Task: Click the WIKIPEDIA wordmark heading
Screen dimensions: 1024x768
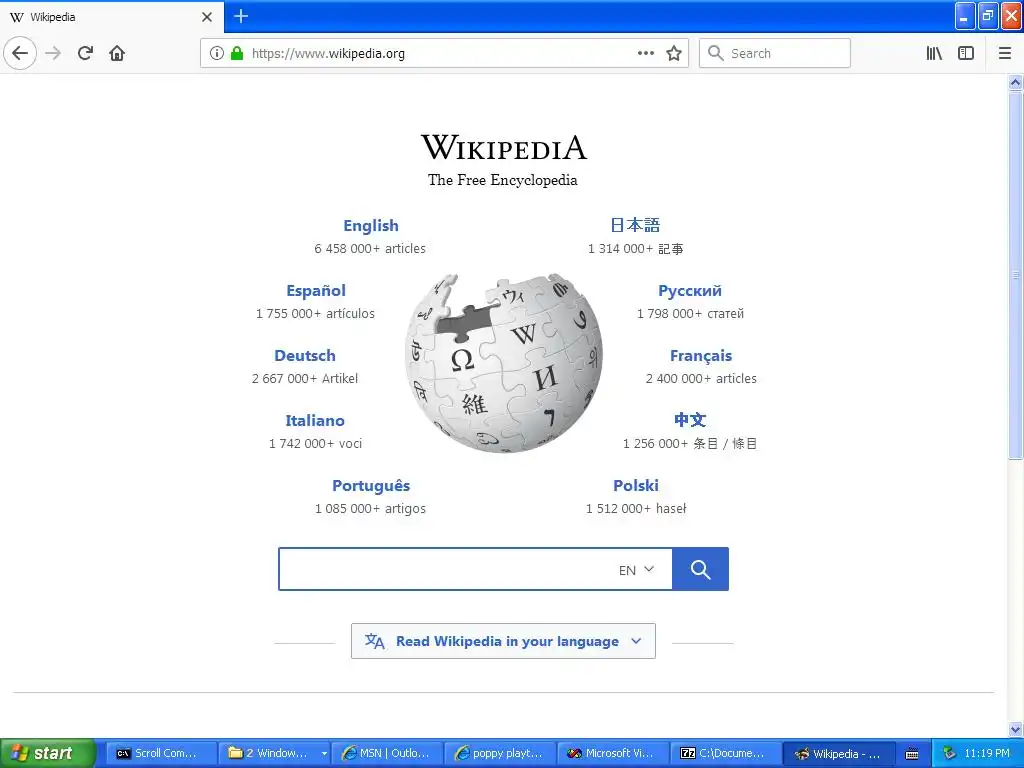Action: (x=504, y=147)
